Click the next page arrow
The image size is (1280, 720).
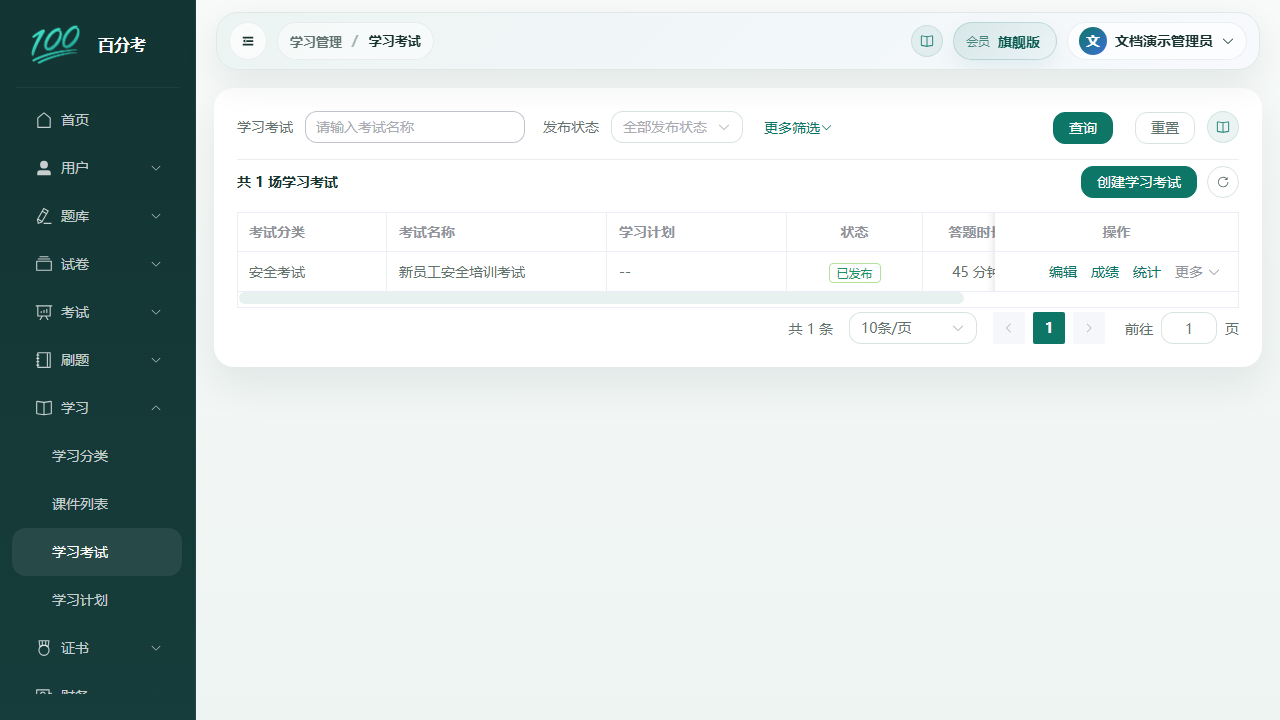coord(1089,328)
